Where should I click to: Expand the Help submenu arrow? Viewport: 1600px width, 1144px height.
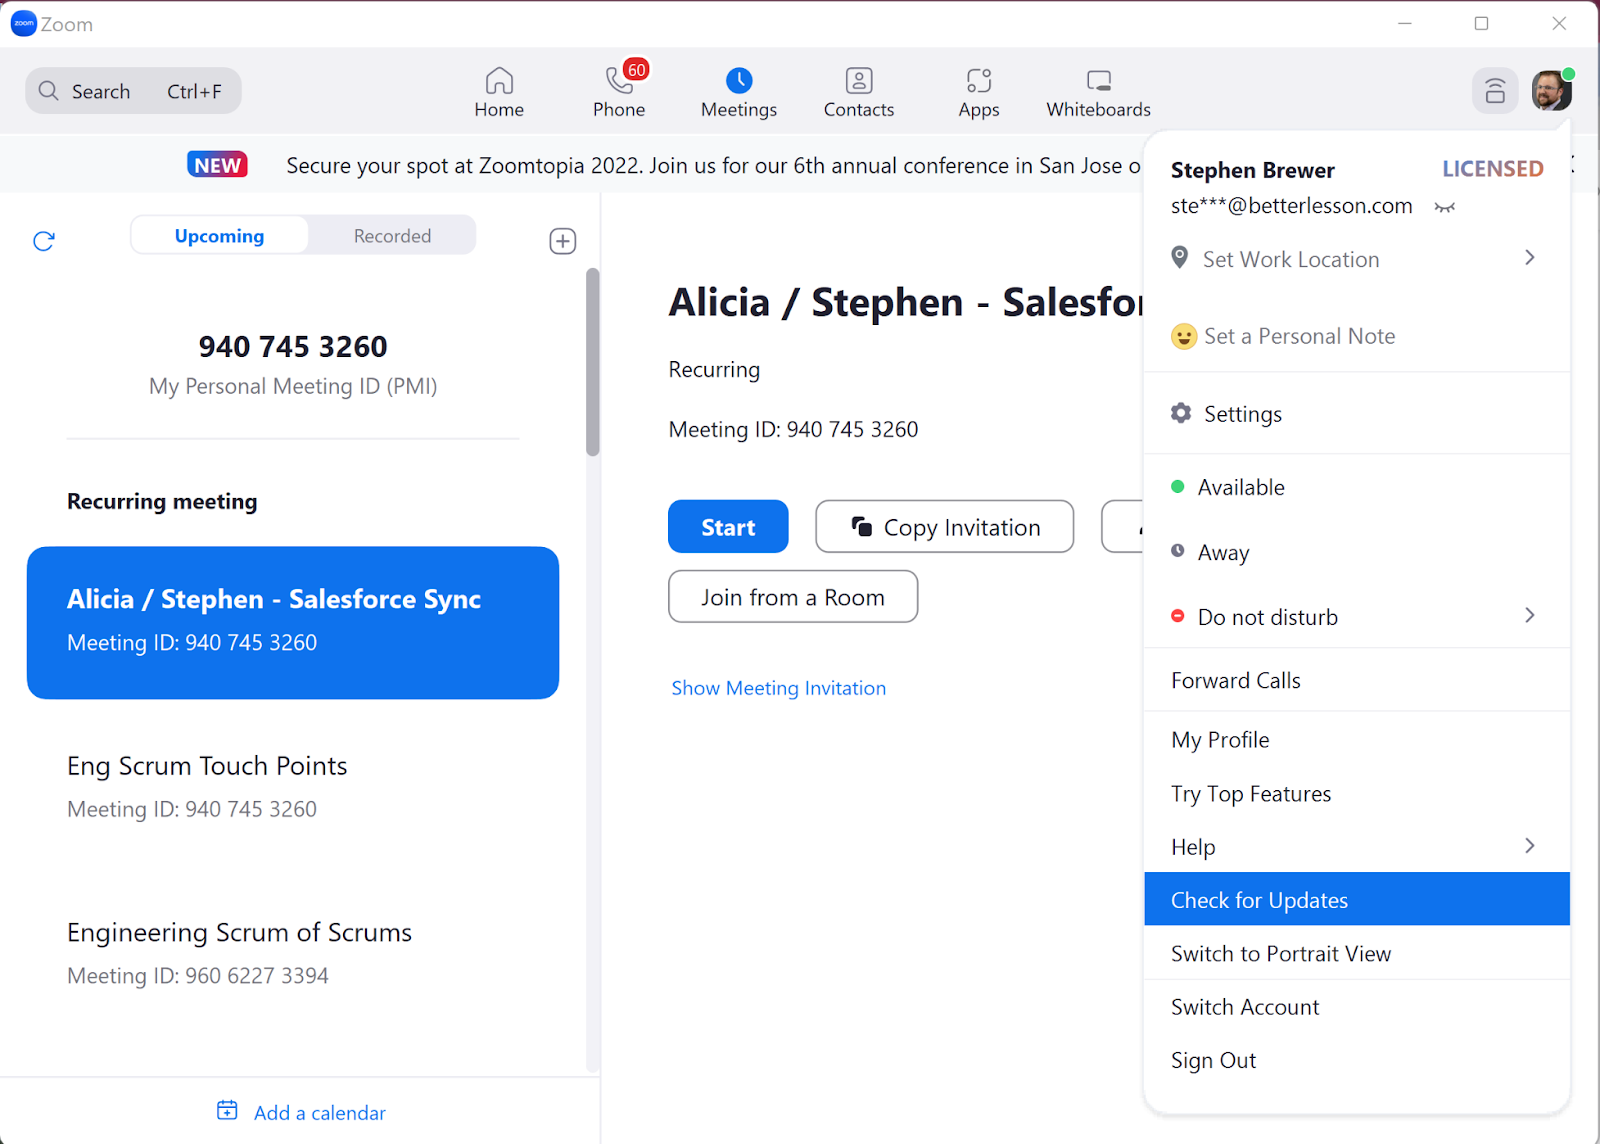[1529, 846]
